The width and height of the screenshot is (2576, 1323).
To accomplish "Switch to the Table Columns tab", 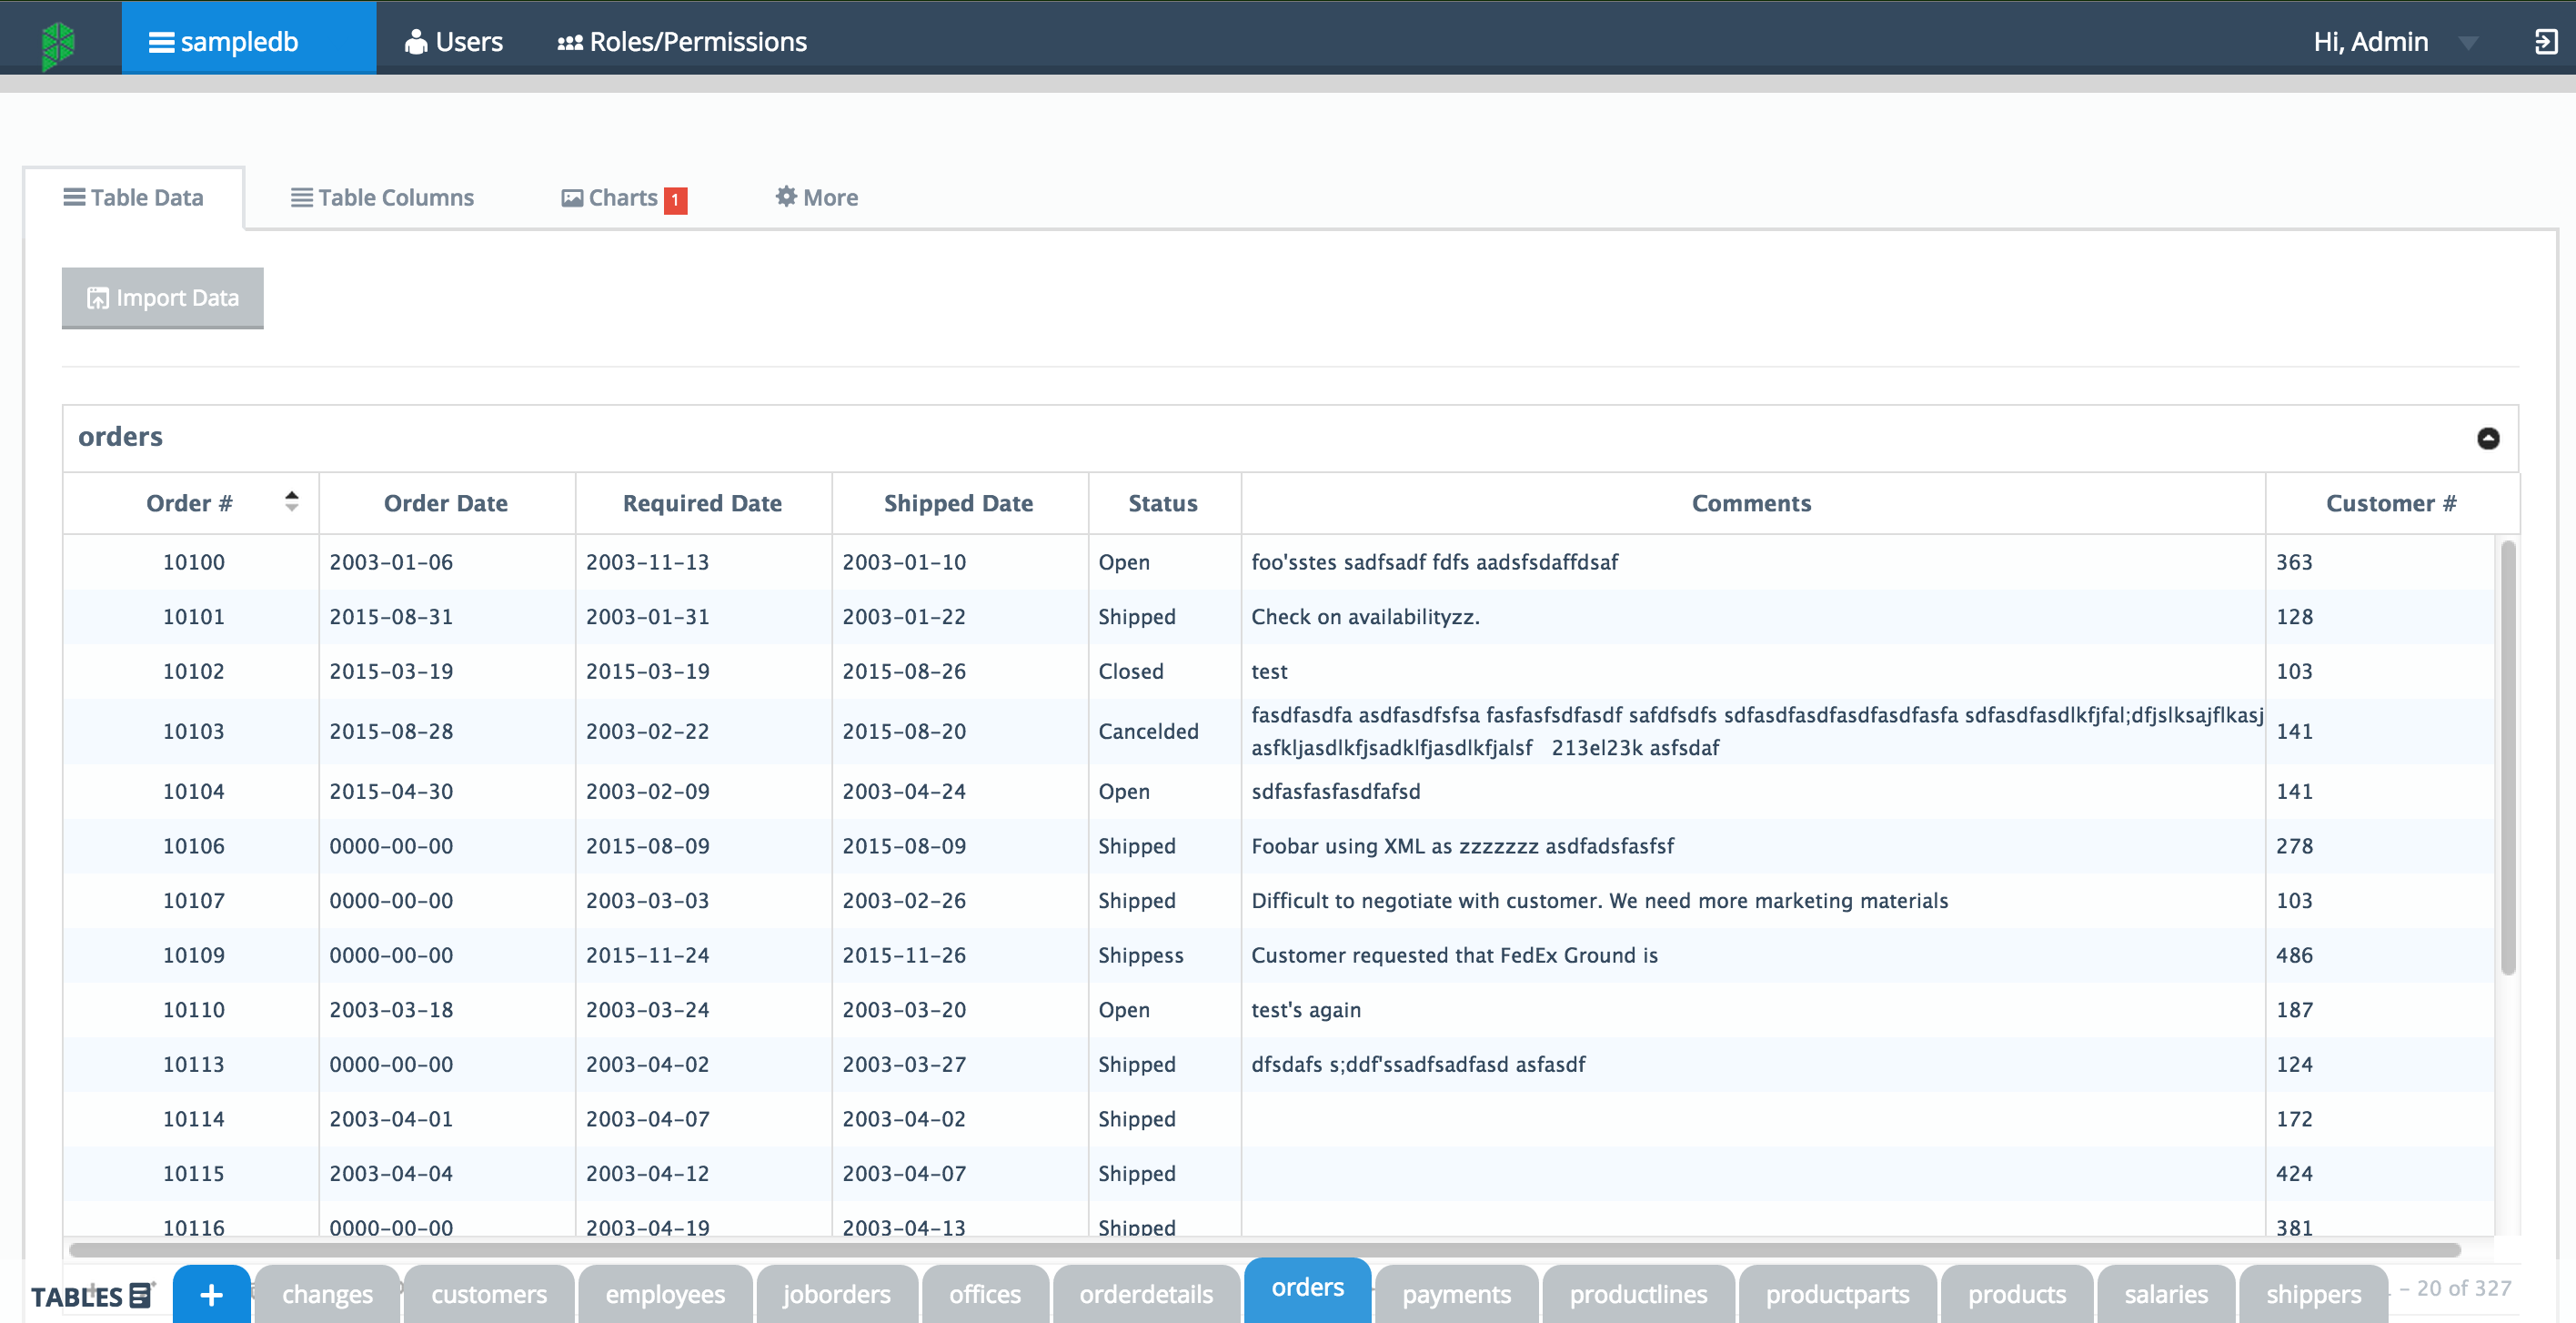I will coord(382,198).
